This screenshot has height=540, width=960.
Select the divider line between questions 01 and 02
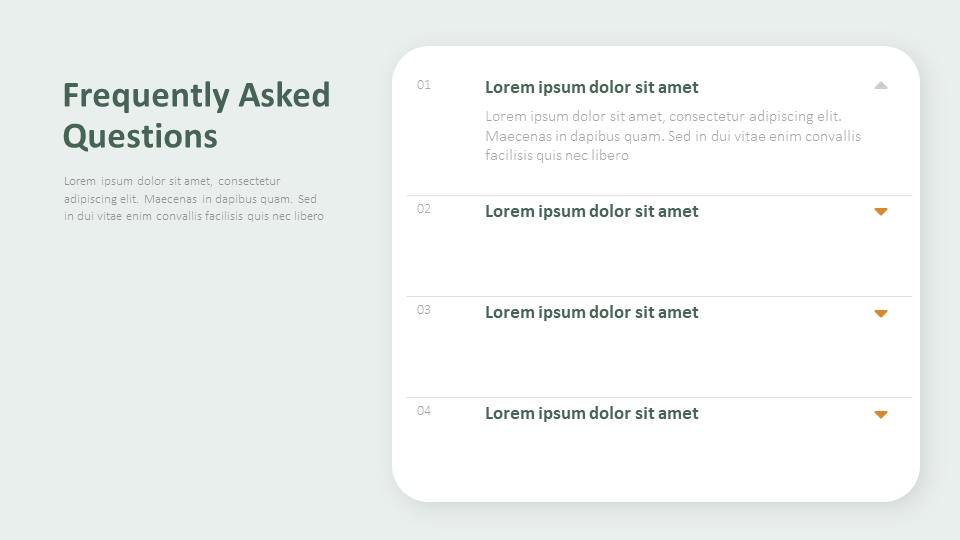click(659, 195)
